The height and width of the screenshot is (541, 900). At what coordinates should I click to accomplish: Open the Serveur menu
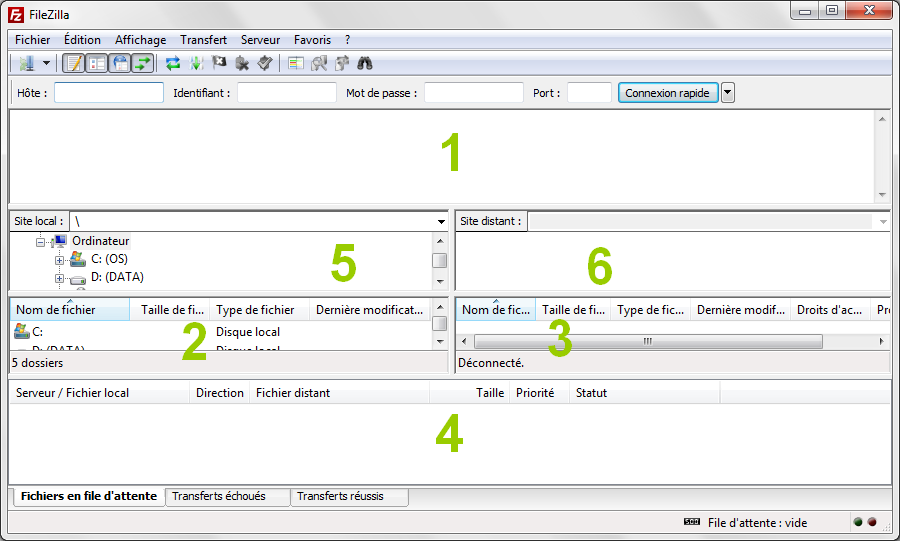(x=261, y=40)
